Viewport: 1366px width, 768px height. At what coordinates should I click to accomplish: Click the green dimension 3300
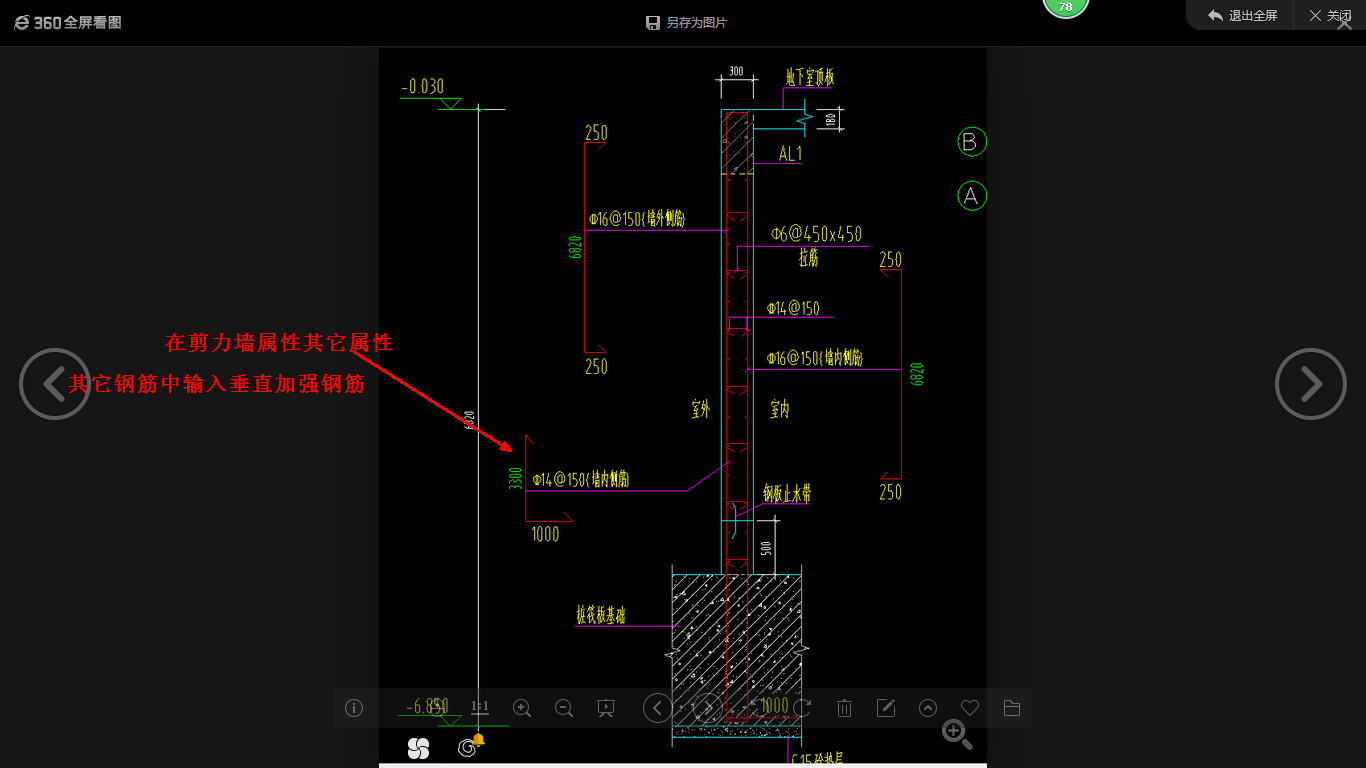tap(515, 478)
